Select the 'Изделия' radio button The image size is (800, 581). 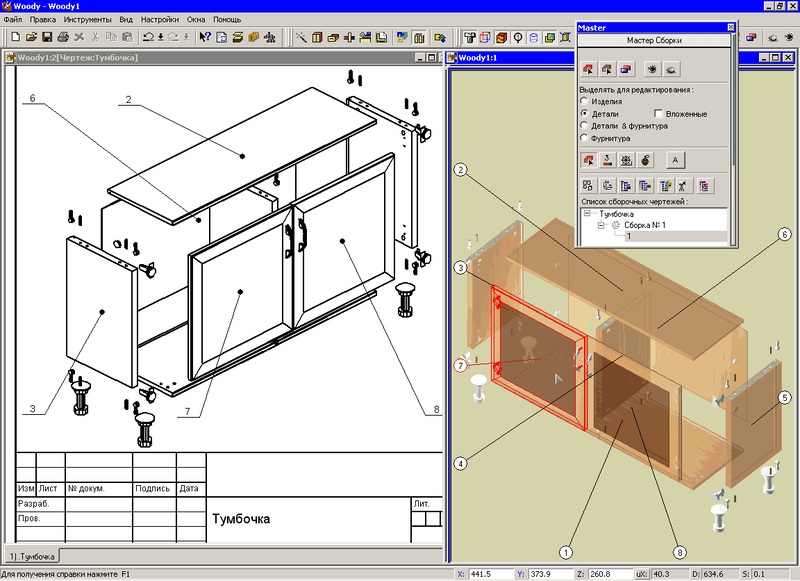tap(584, 102)
